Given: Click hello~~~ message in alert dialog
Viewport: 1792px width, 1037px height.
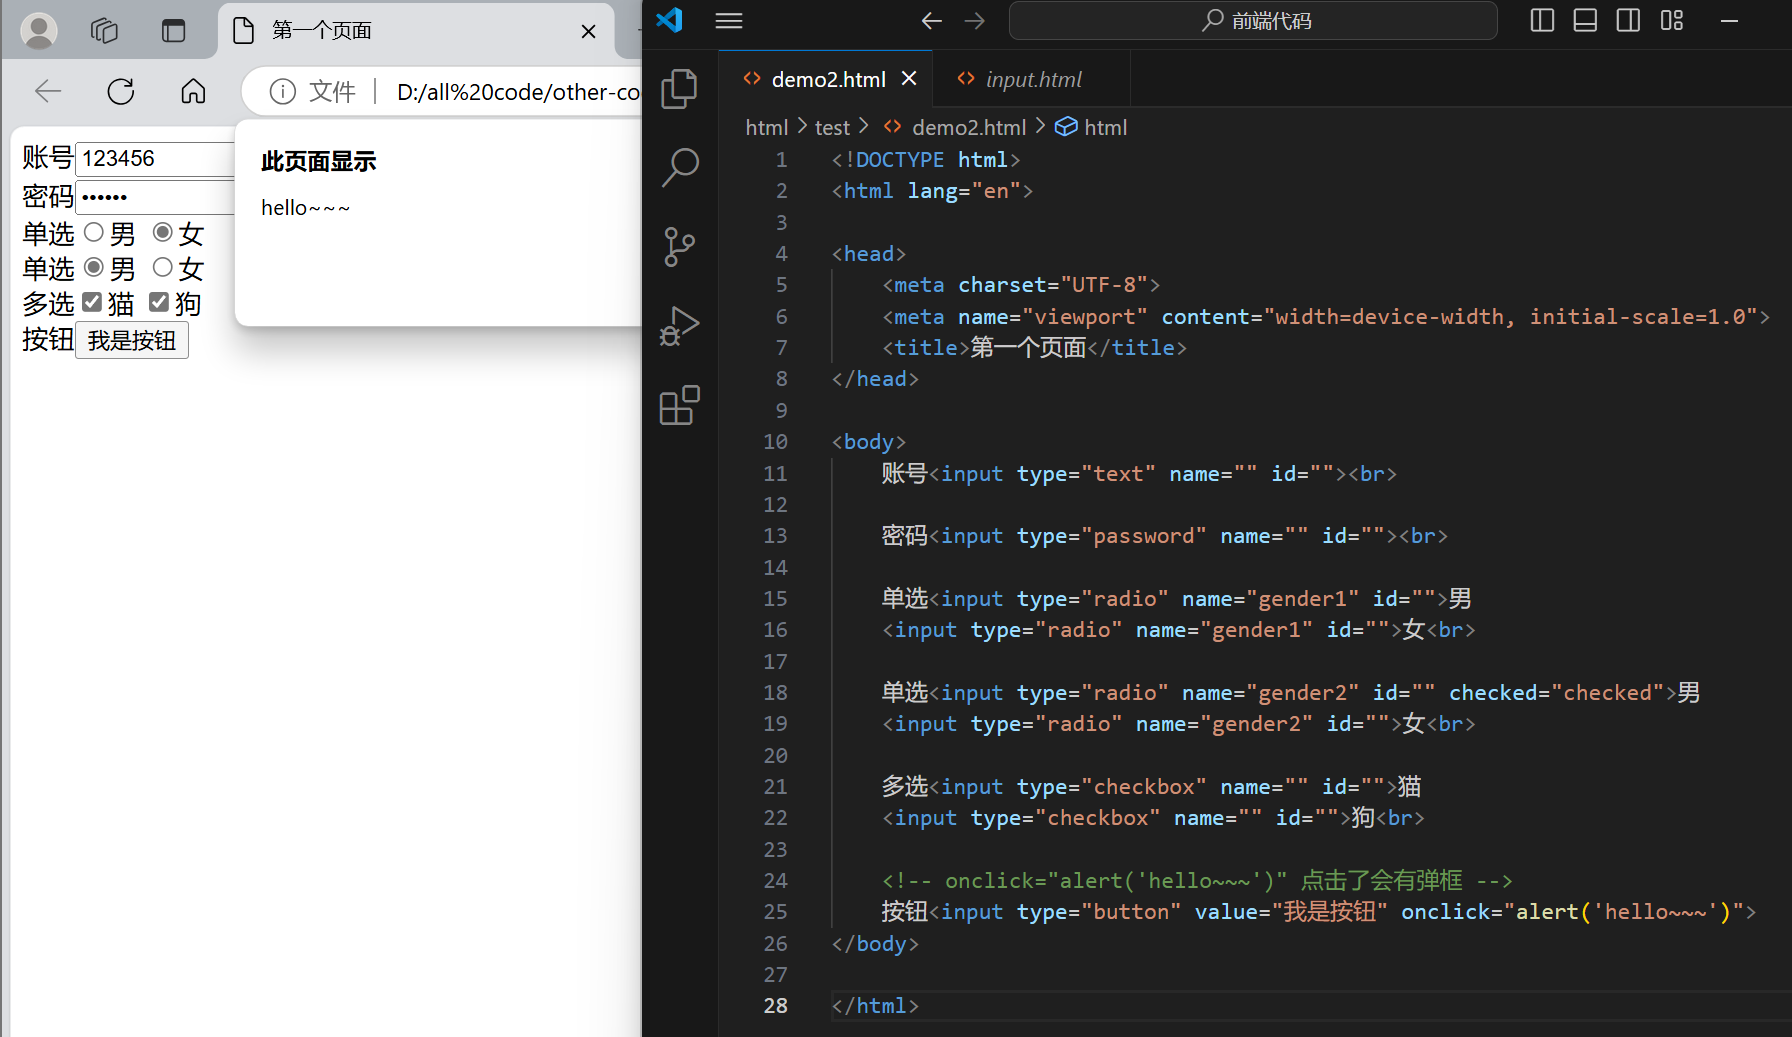Looking at the screenshot, I should [306, 208].
